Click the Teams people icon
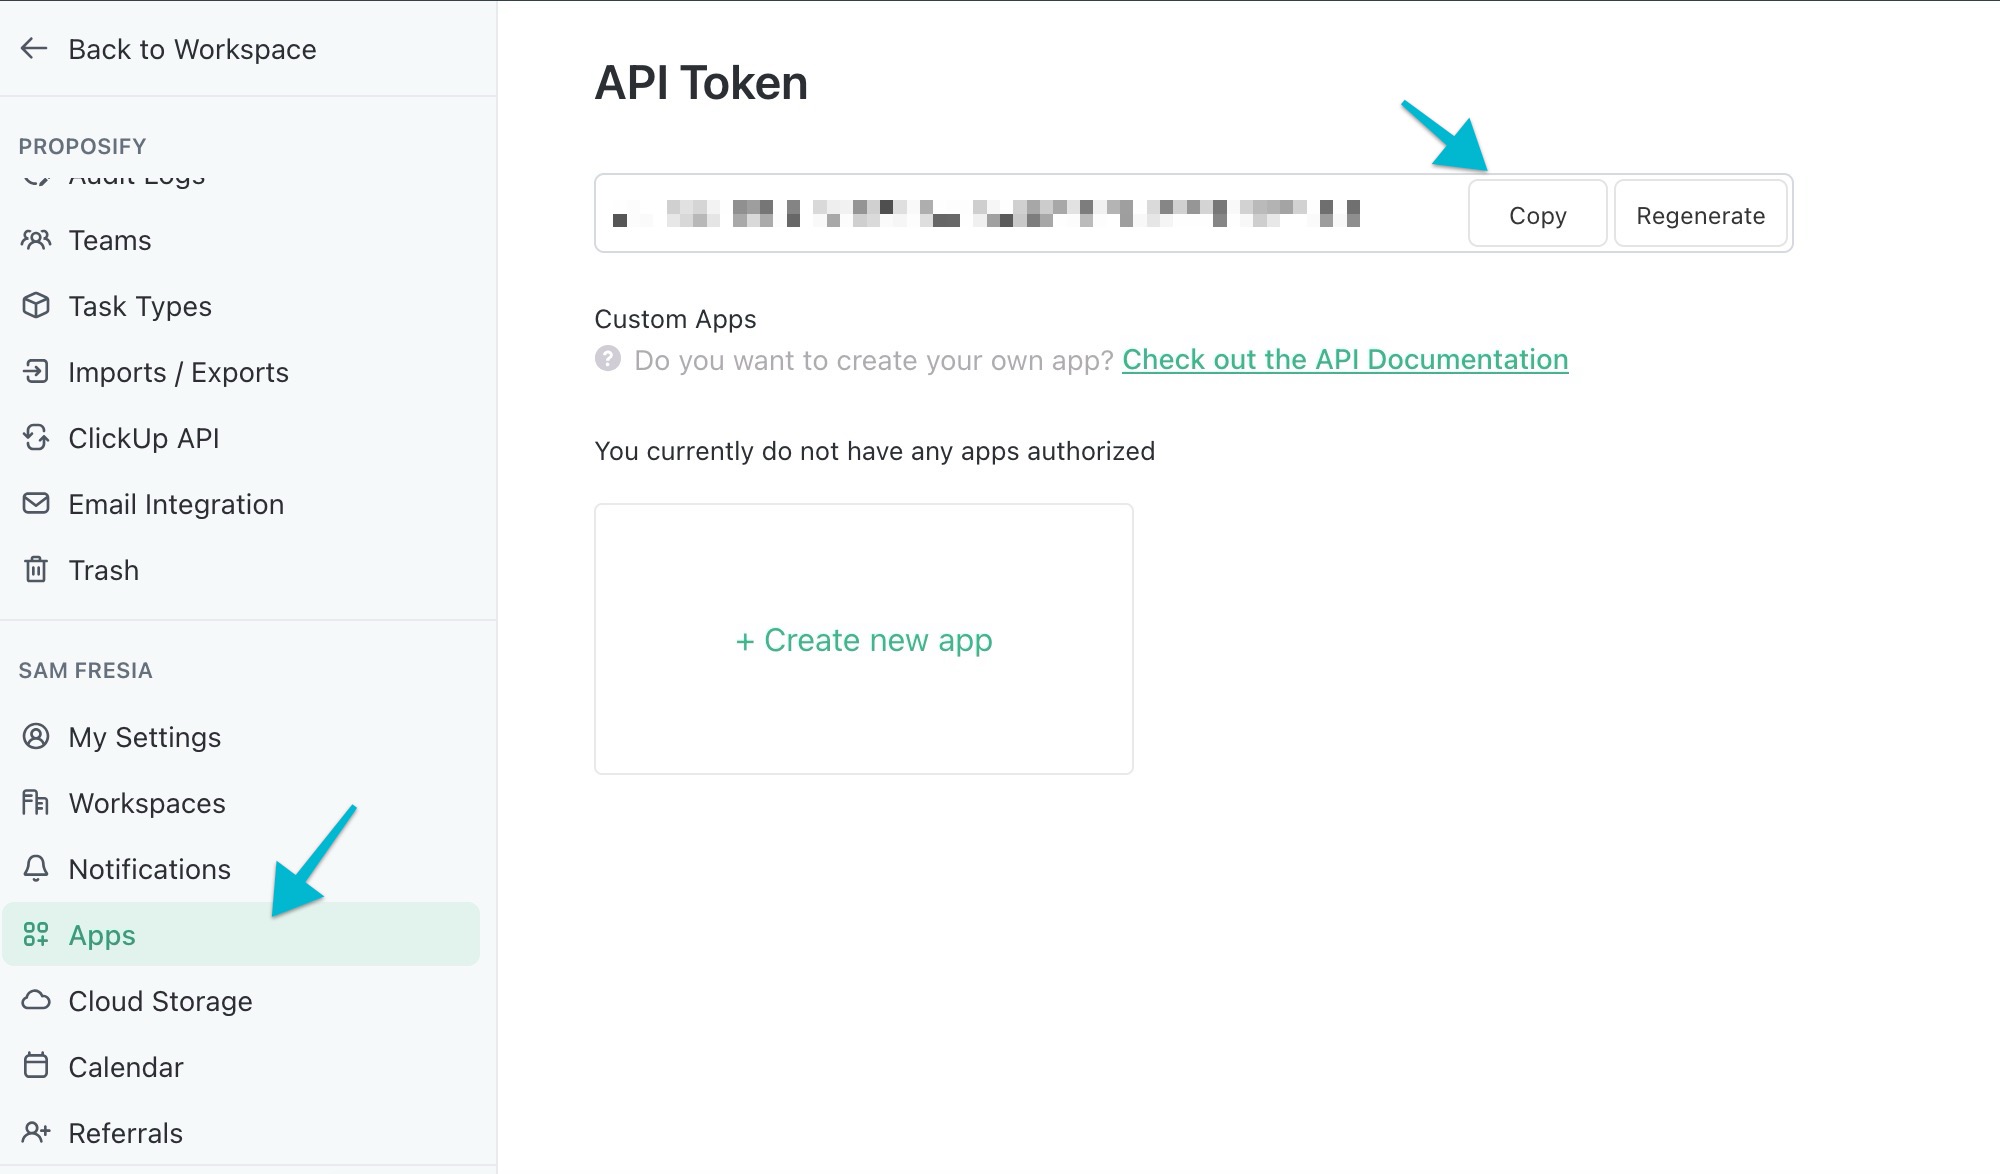Screen dimensions: 2000x1174 36,240
